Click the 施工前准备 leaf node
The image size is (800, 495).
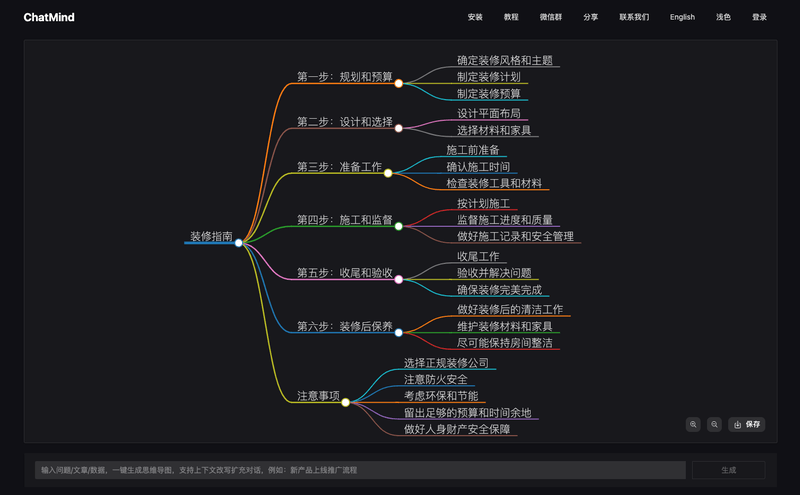(473, 150)
